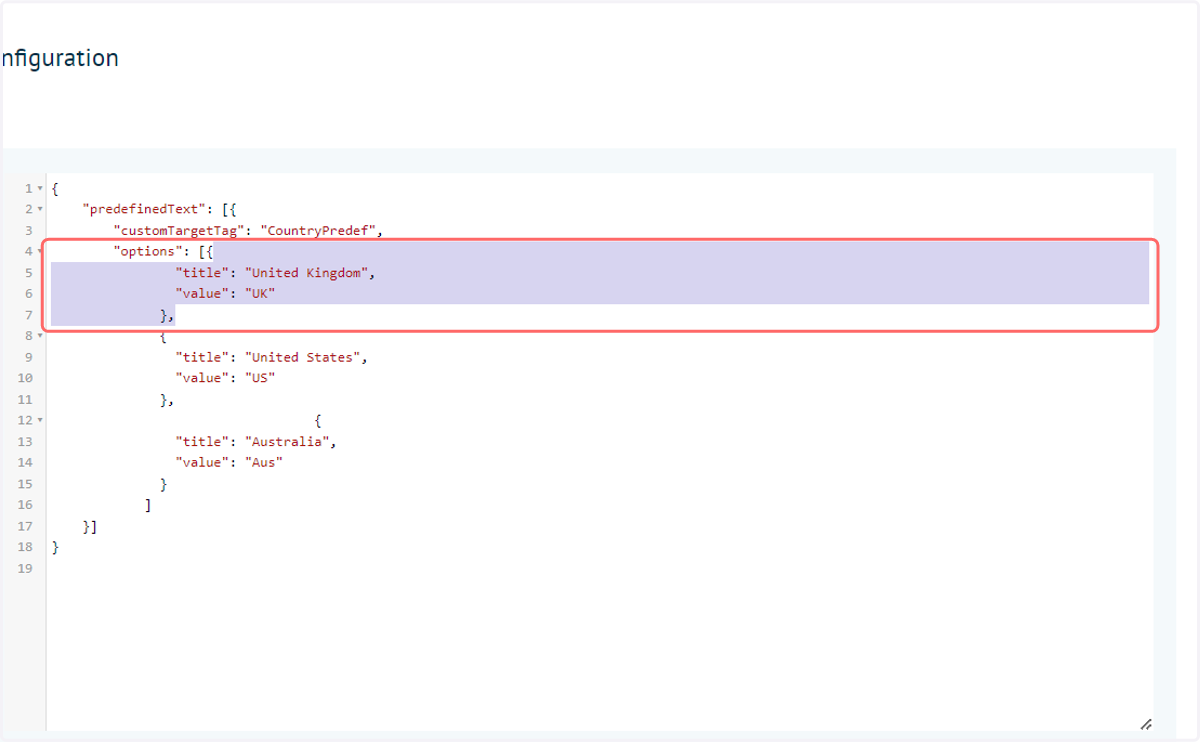Click the "Australia" string
The image size is (1200, 742).
click(x=287, y=441)
